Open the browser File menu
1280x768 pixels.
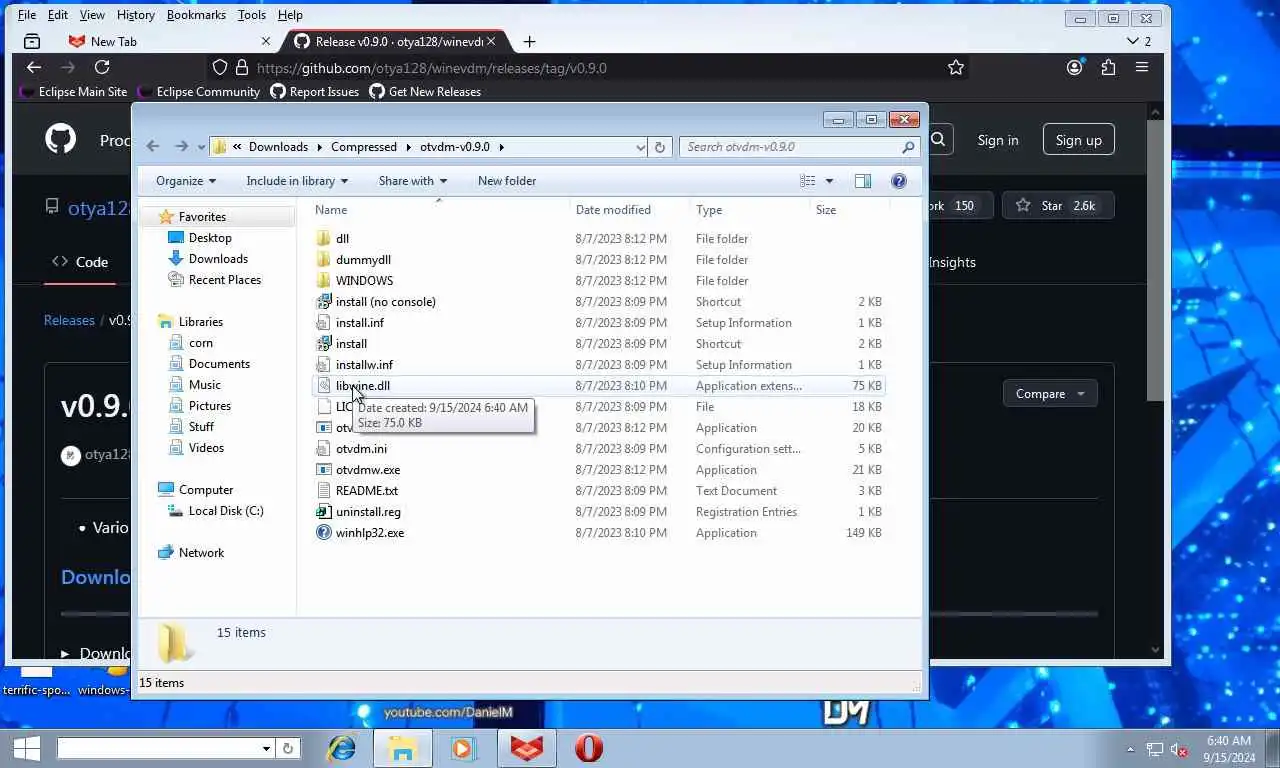[27, 15]
